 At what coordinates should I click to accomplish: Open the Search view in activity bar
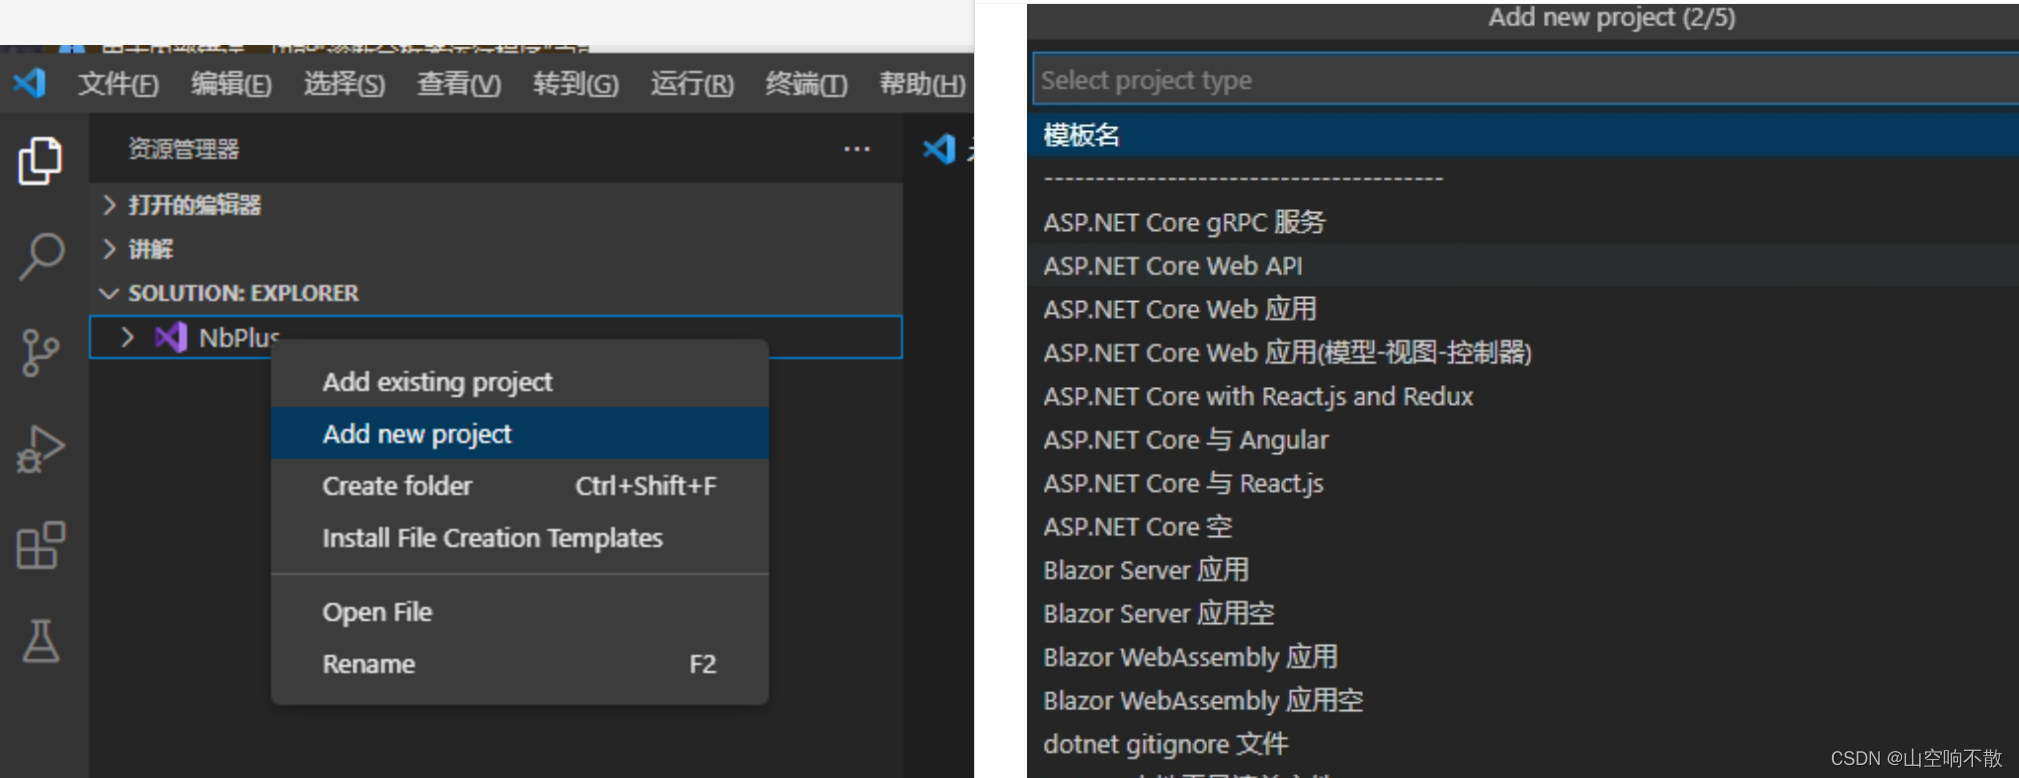(x=41, y=256)
